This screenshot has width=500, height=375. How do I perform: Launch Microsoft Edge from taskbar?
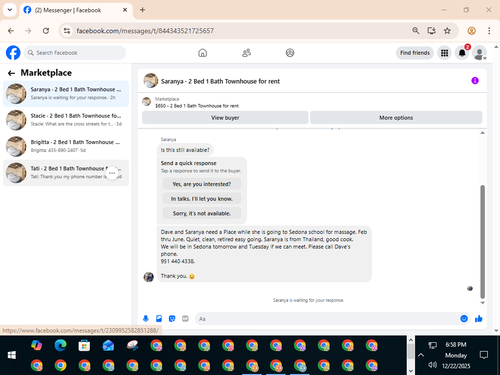click(x=60, y=345)
